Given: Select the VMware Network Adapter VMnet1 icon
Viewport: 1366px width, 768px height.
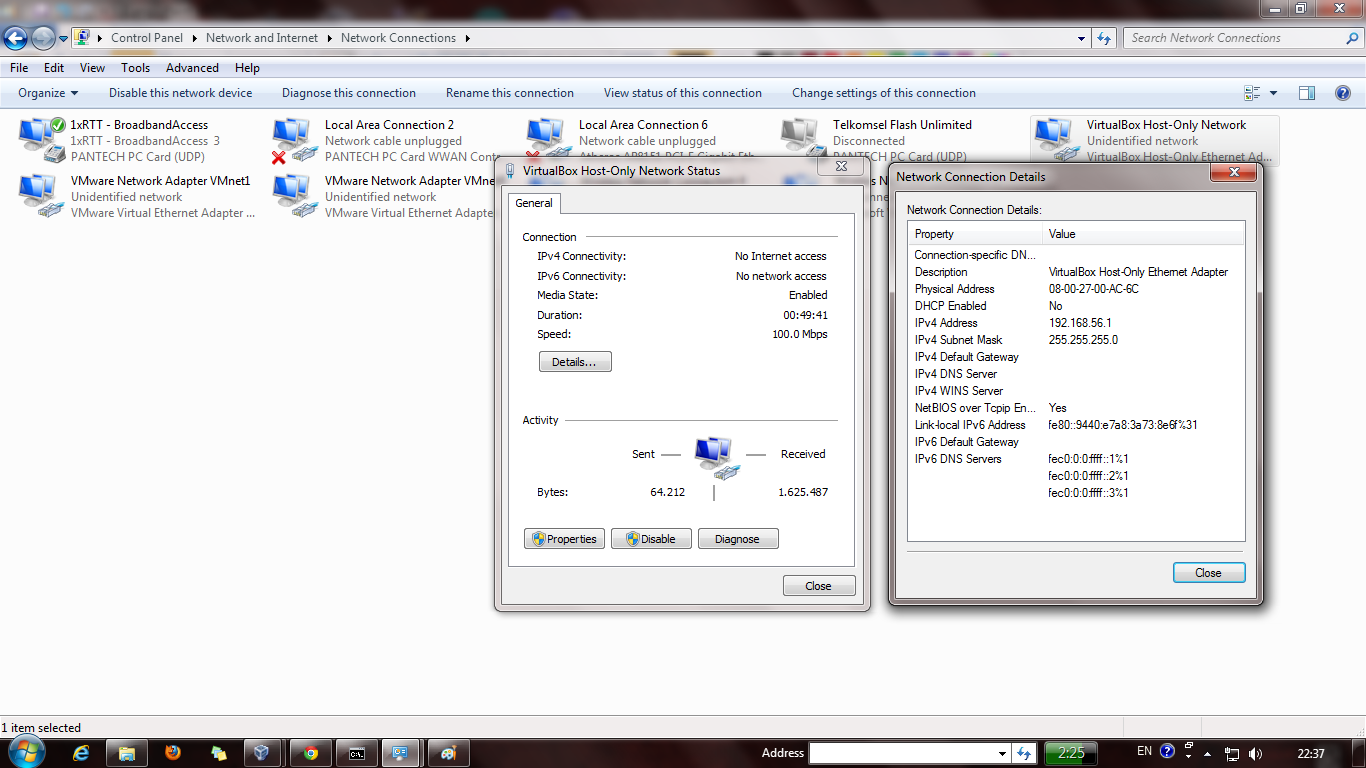Looking at the screenshot, I should [x=43, y=196].
